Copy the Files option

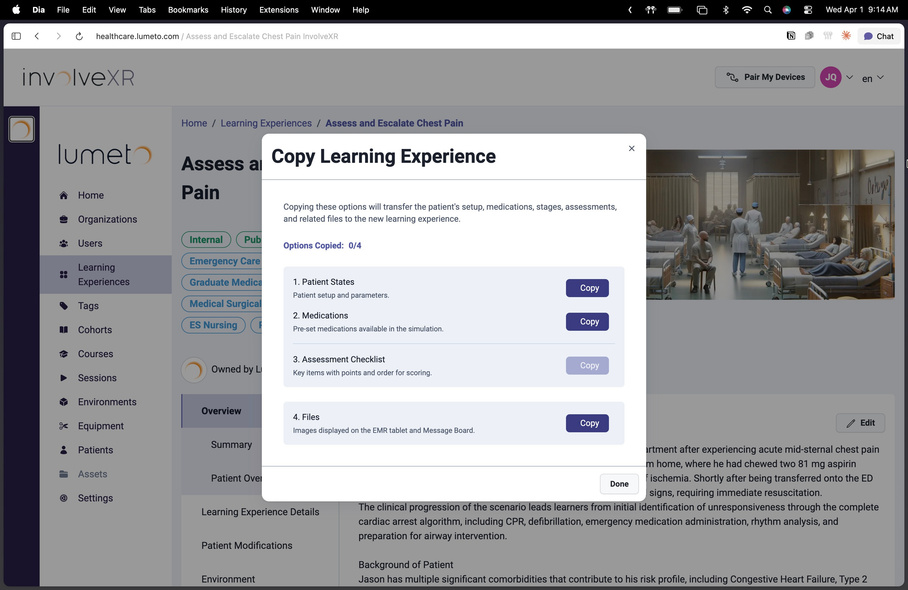pos(587,423)
